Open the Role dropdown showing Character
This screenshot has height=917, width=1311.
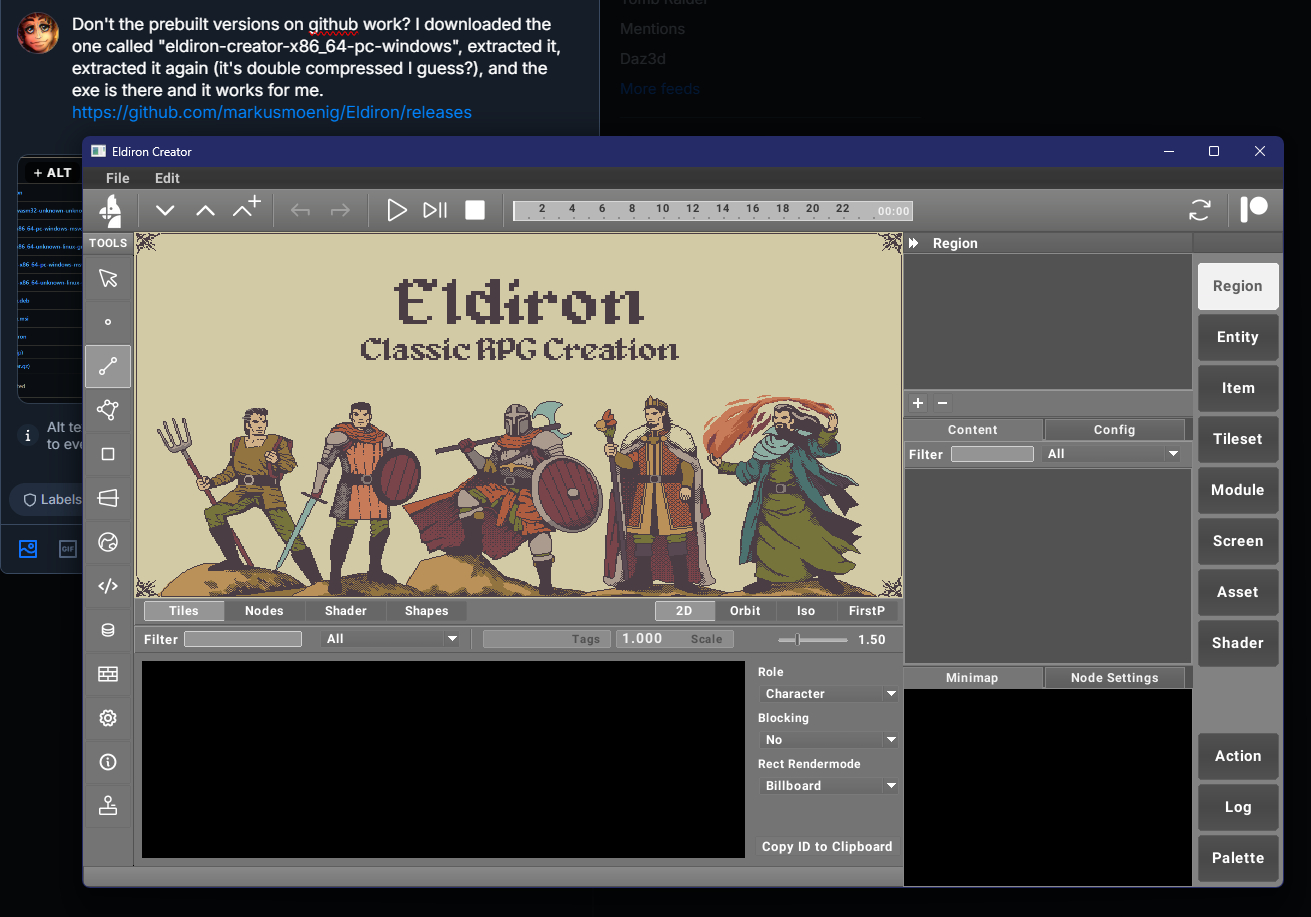tap(827, 694)
